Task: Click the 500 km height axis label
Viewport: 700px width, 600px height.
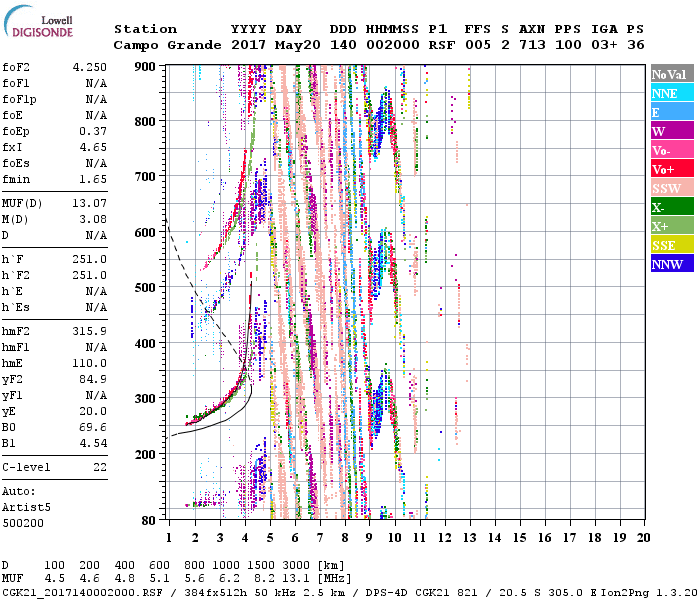Action: [145, 288]
